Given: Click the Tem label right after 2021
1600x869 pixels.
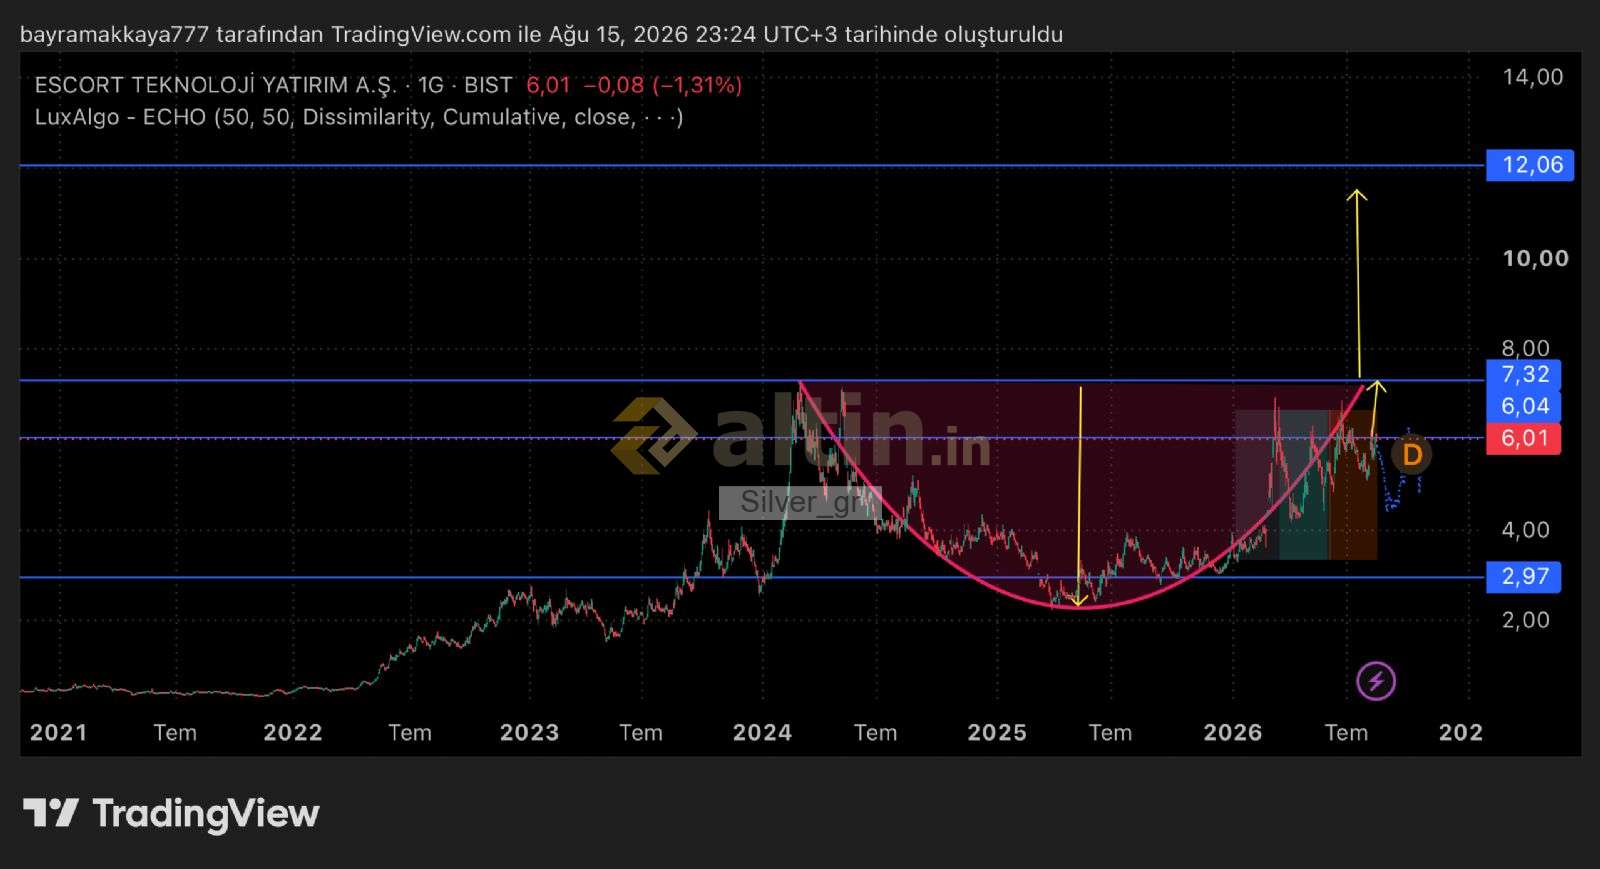Looking at the screenshot, I should click(175, 733).
